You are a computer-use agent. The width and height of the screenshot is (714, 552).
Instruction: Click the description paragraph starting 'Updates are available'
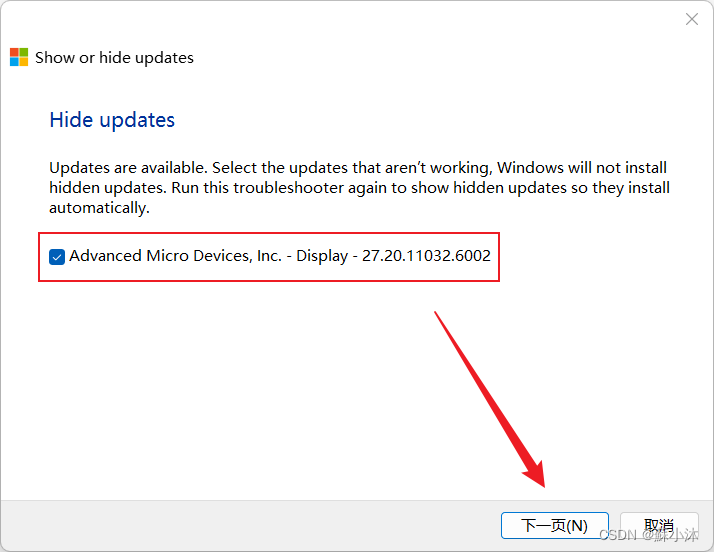[359, 188]
